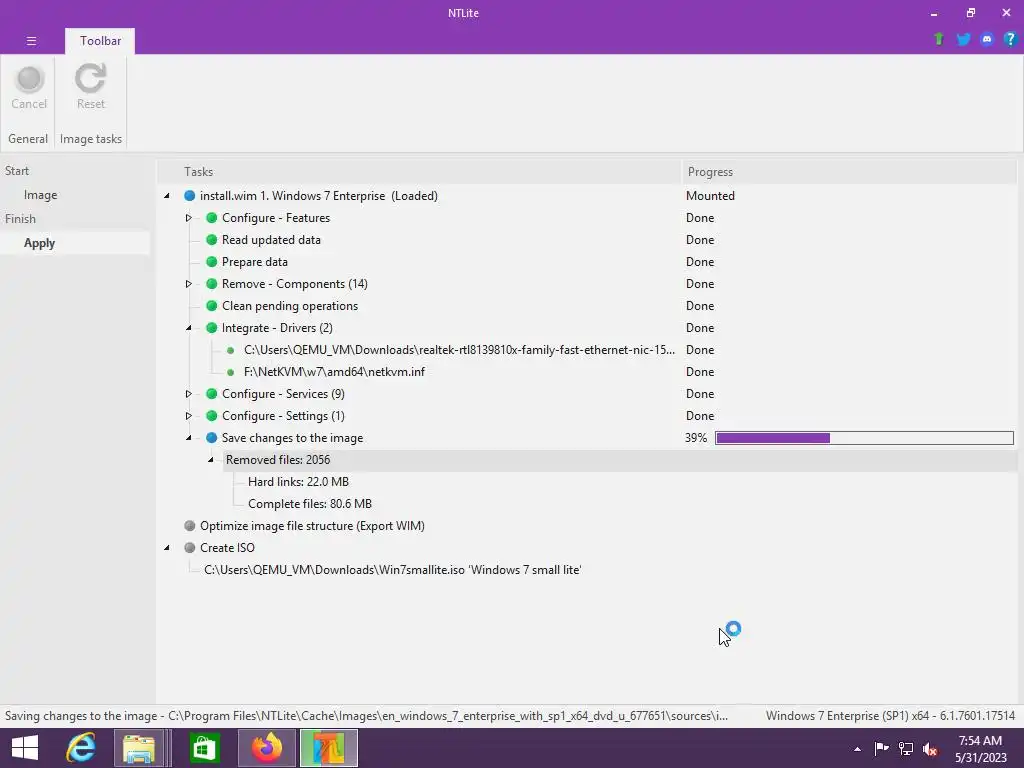This screenshot has height=768, width=1024.
Task: Open the Twitter bird icon
Action: click(x=963, y=39)
